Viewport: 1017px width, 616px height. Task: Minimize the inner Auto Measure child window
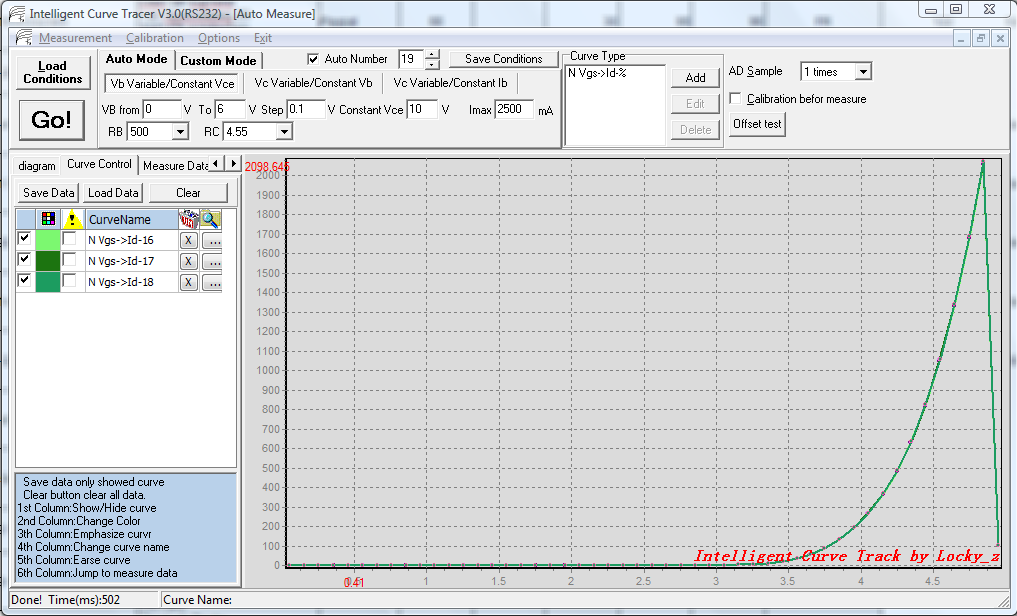tap(961, 39)
